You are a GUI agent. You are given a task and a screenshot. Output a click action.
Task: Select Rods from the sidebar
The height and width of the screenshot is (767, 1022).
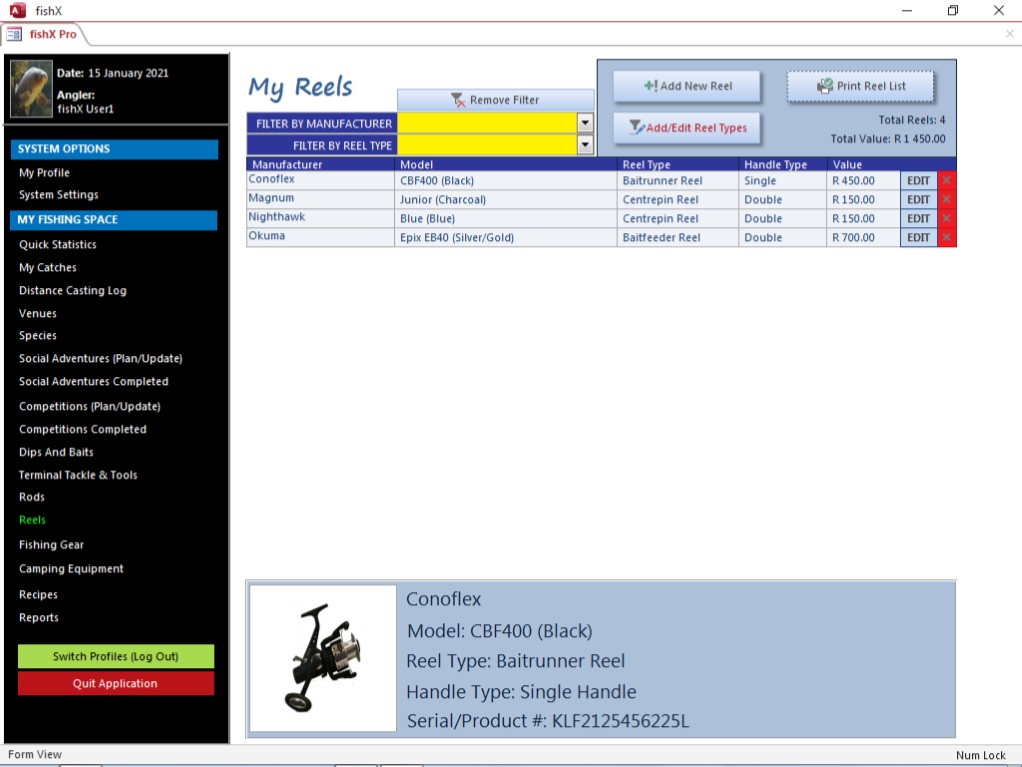point(32,497)
